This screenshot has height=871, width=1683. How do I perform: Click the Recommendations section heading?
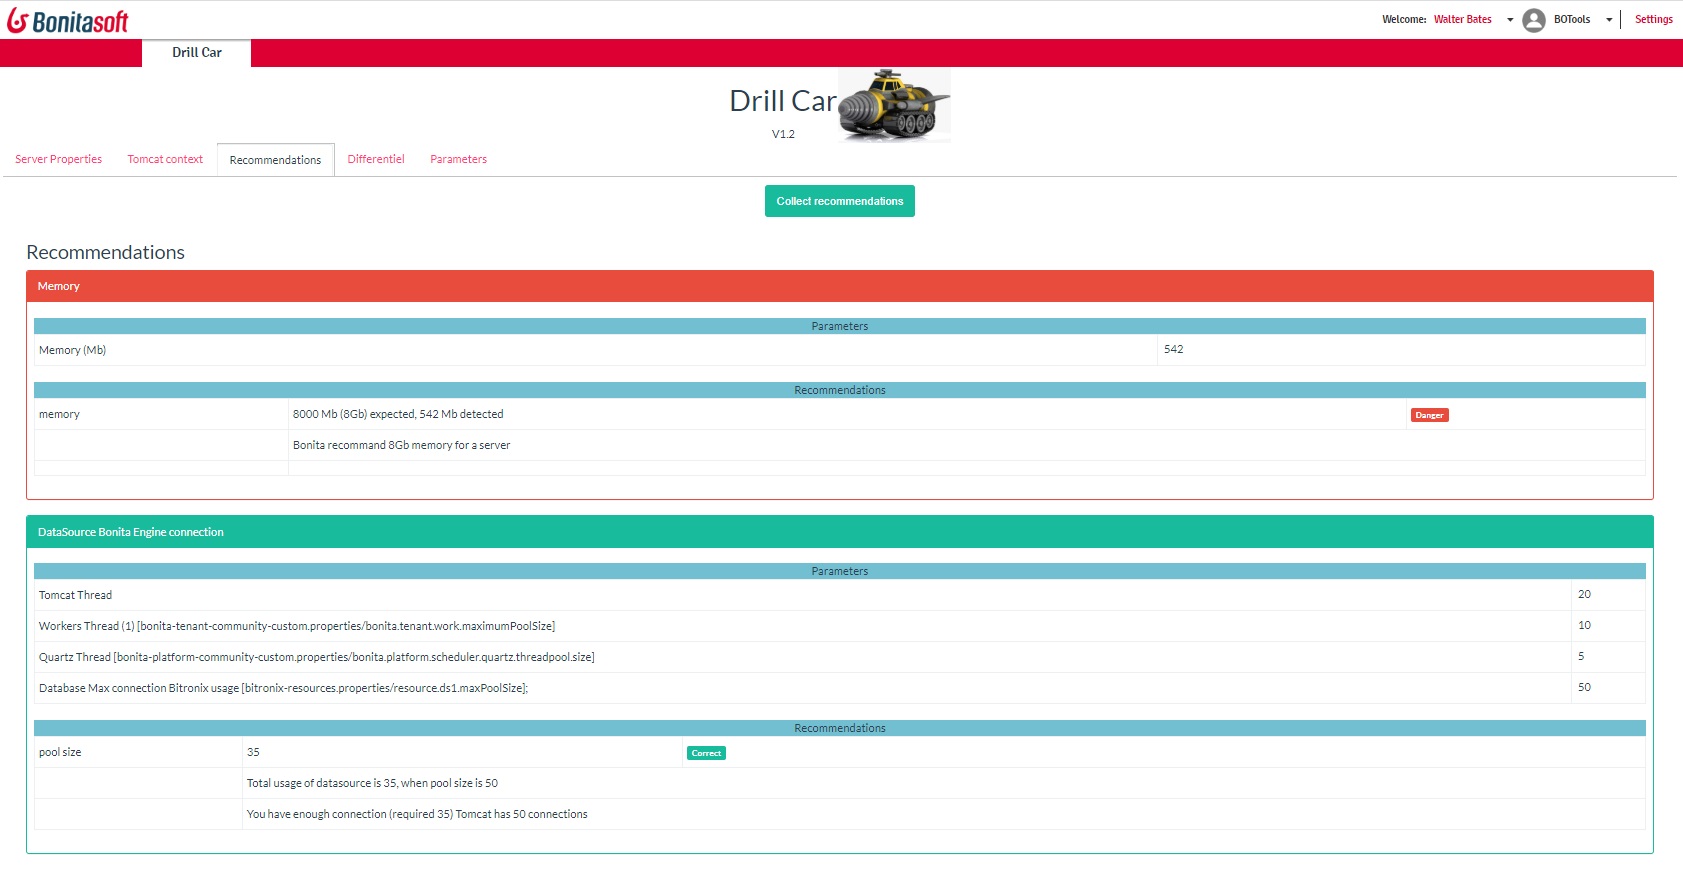pyautogui.click(x=106, y=252)
